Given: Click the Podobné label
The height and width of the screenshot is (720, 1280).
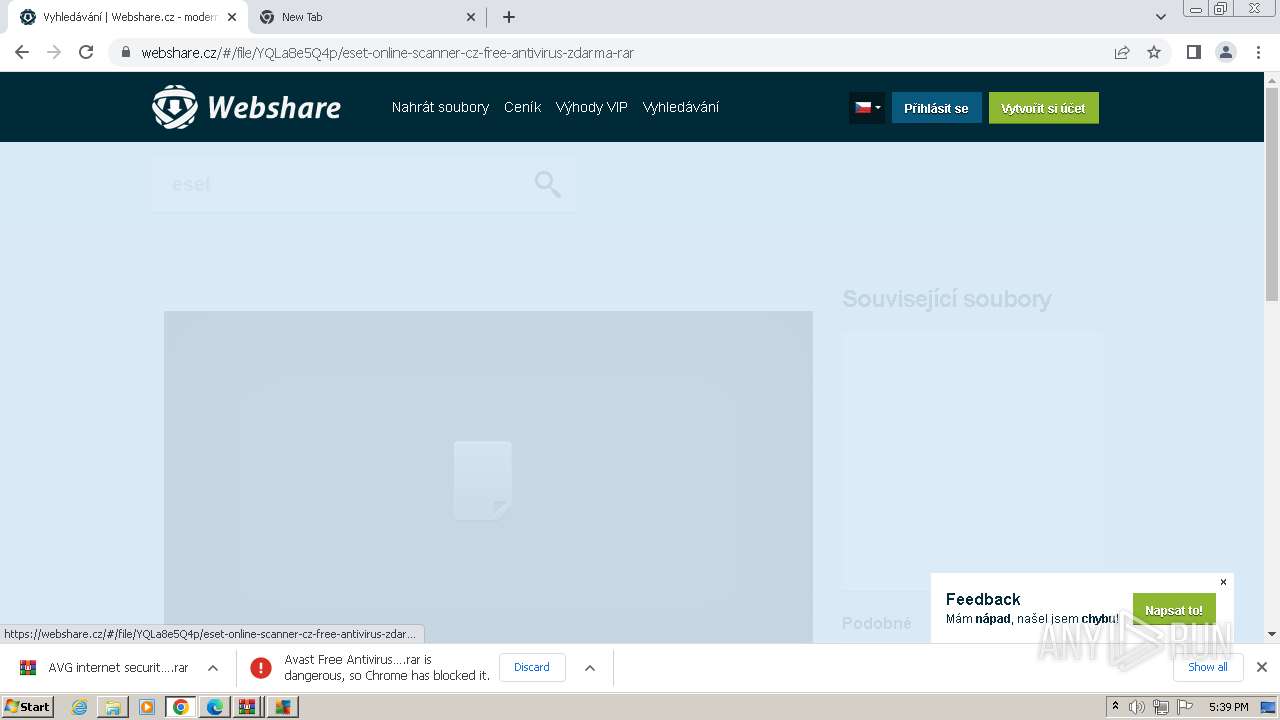Looking at the screenshot, I should (x=877, y=623).
